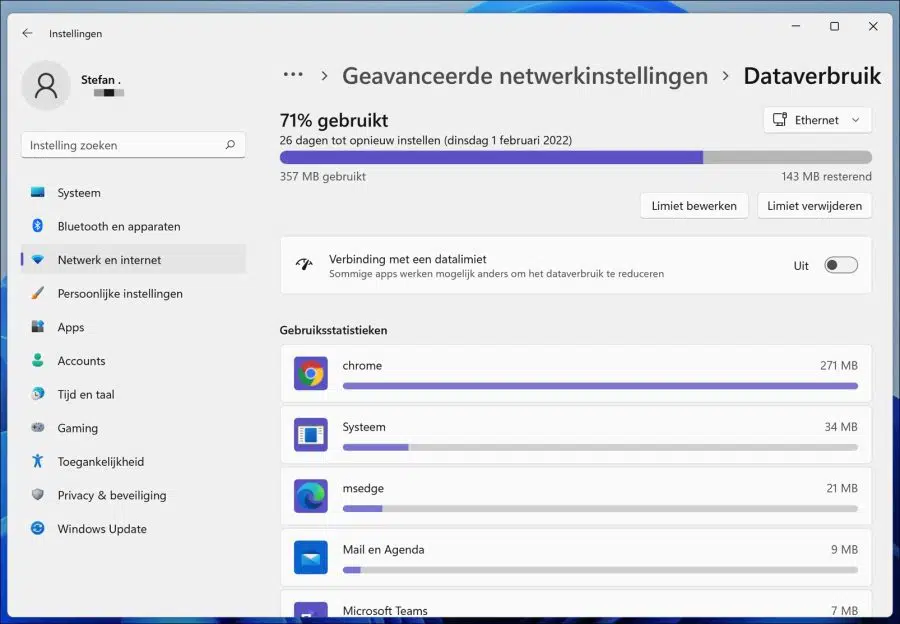This screenshot has height=624, width=900.
Task: Open Accounts settings category
Action: (x=133, y=361)
